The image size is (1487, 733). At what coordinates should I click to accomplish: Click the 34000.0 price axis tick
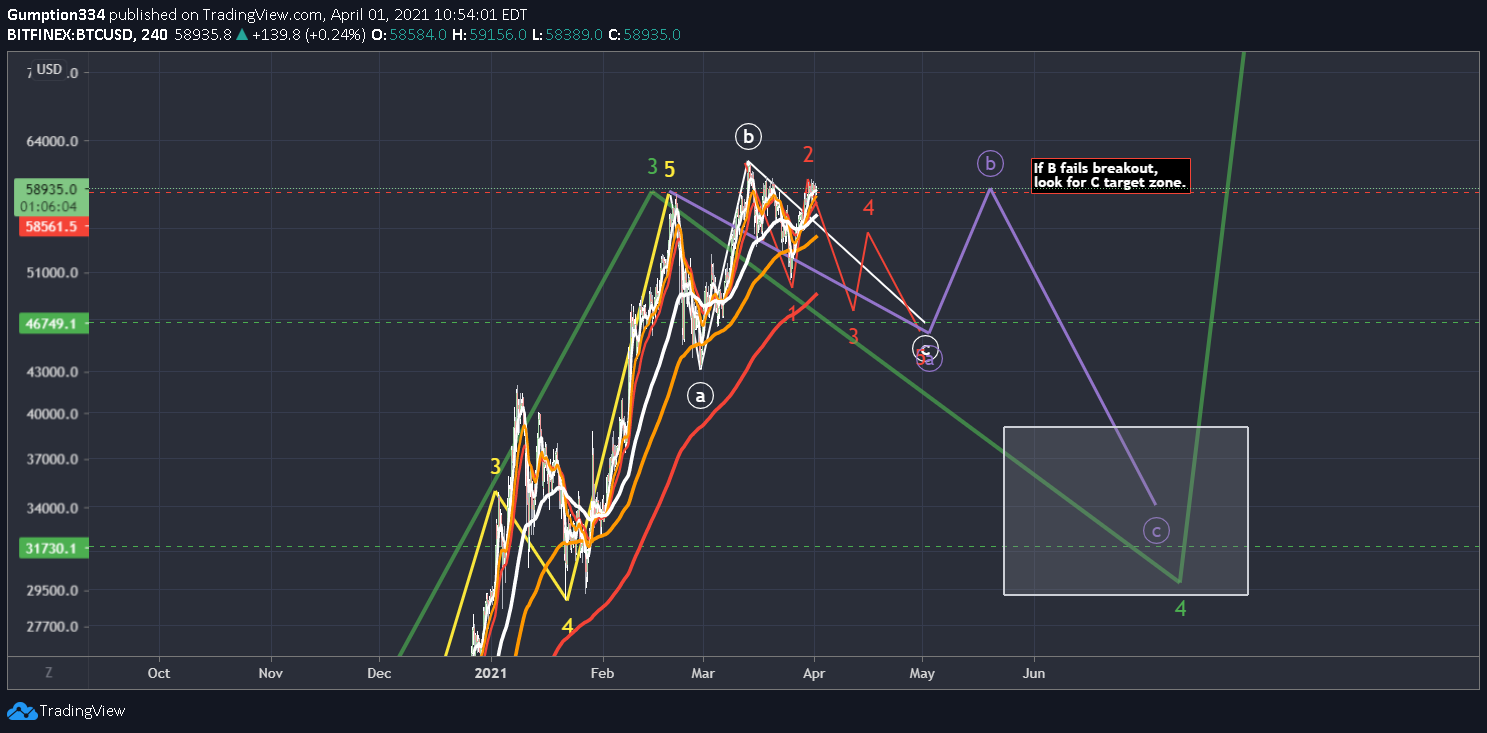[x=53, y=508]
